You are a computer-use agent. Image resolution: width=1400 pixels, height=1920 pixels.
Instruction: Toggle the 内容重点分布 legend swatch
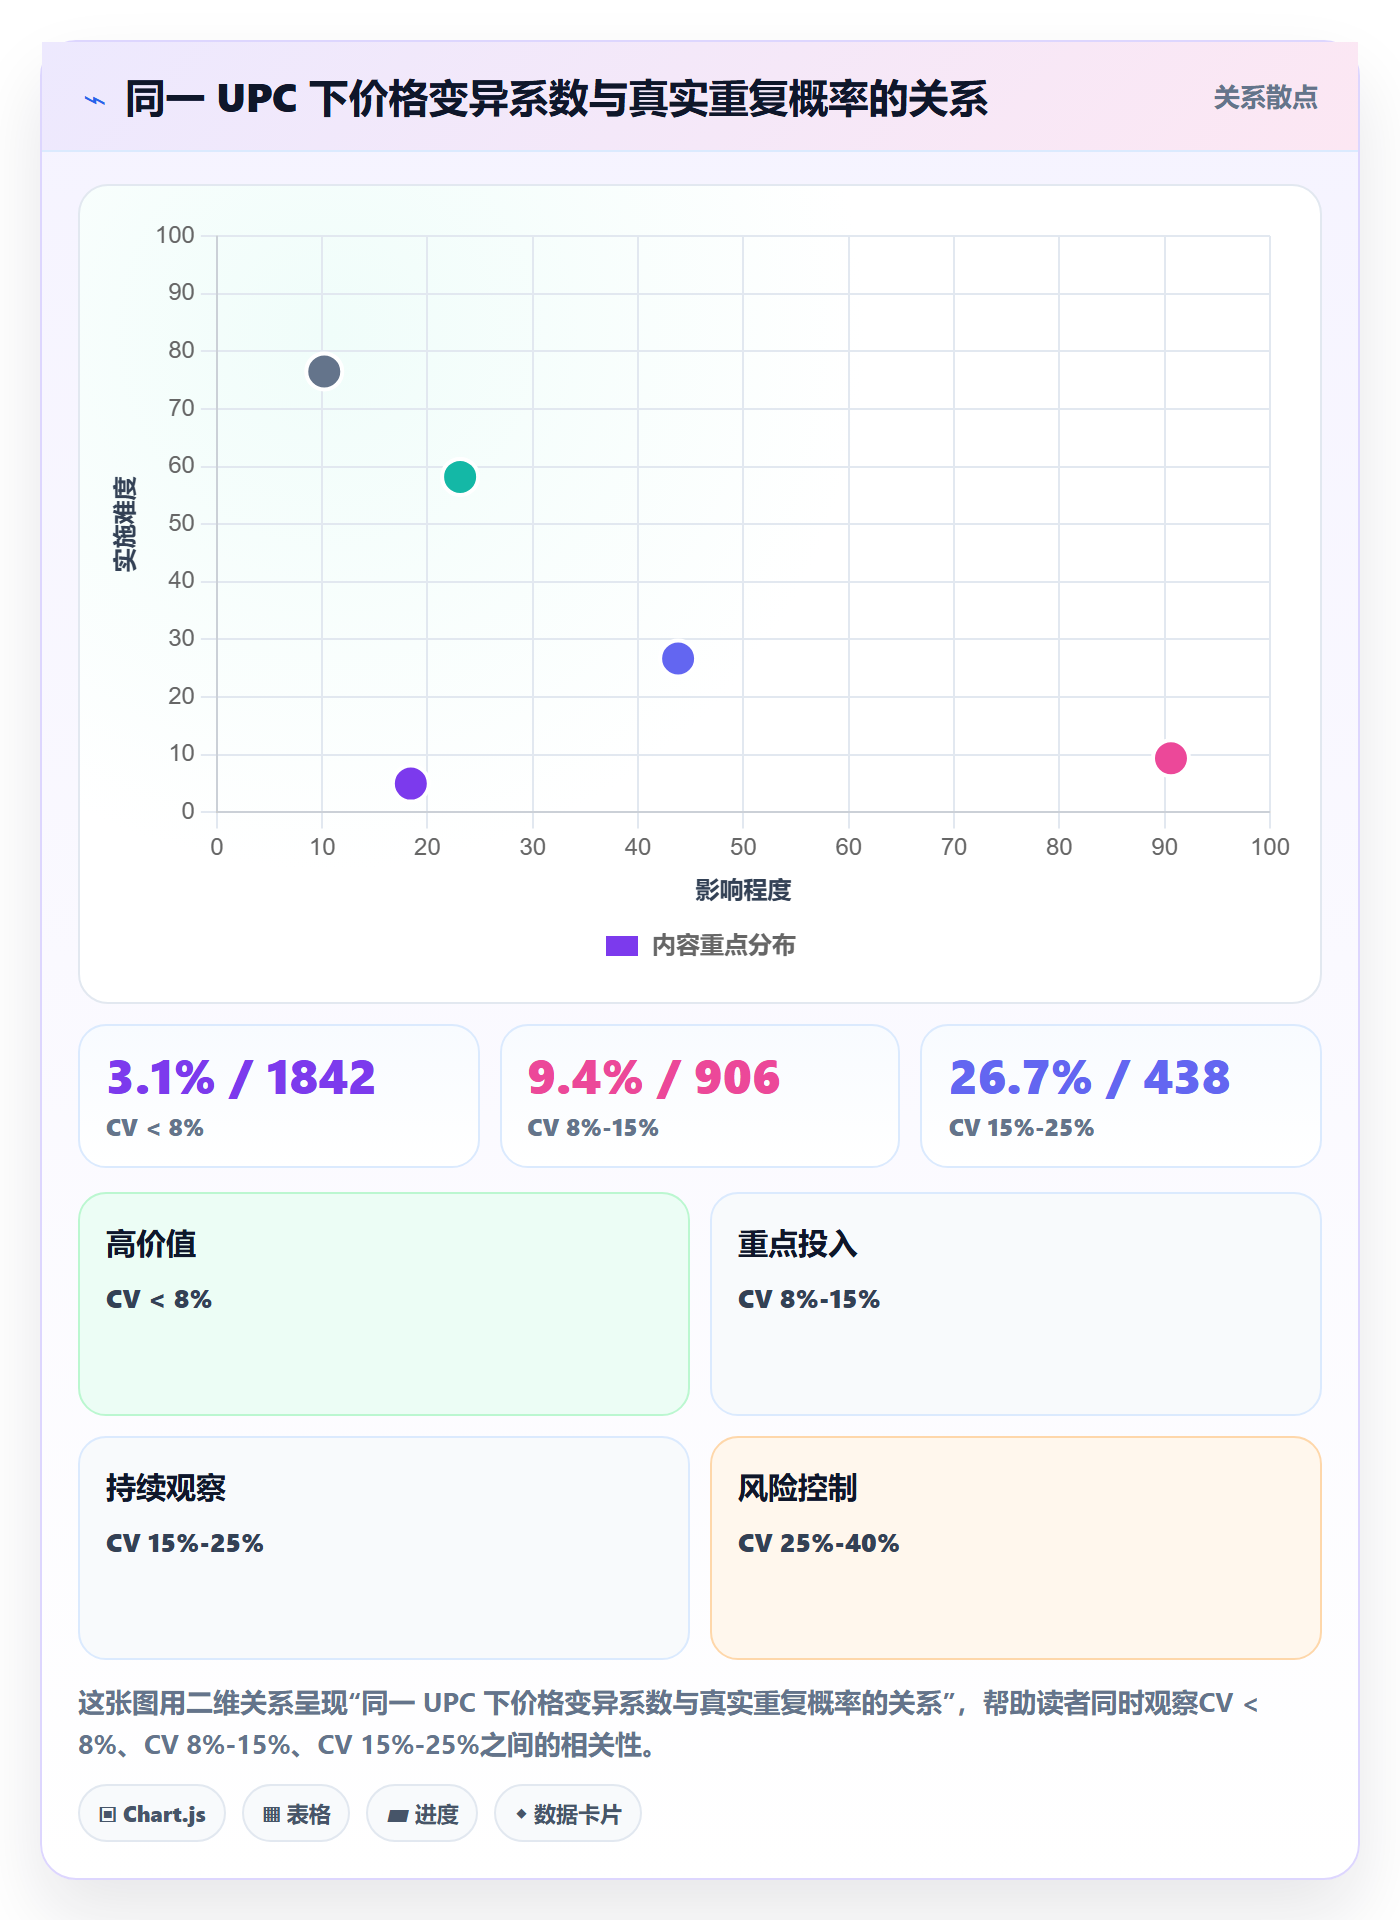pos(621,946)
